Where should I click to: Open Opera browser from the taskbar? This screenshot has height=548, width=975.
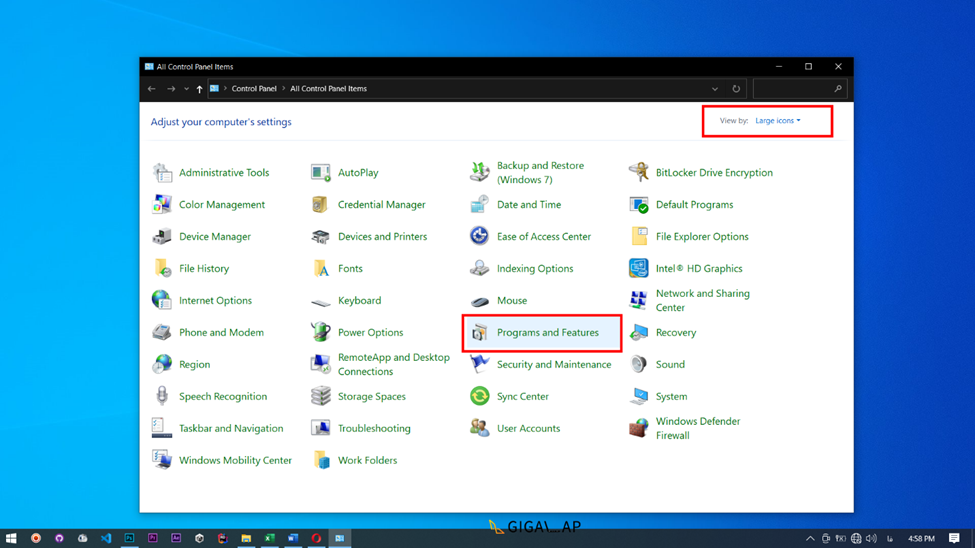coord(316,538)
